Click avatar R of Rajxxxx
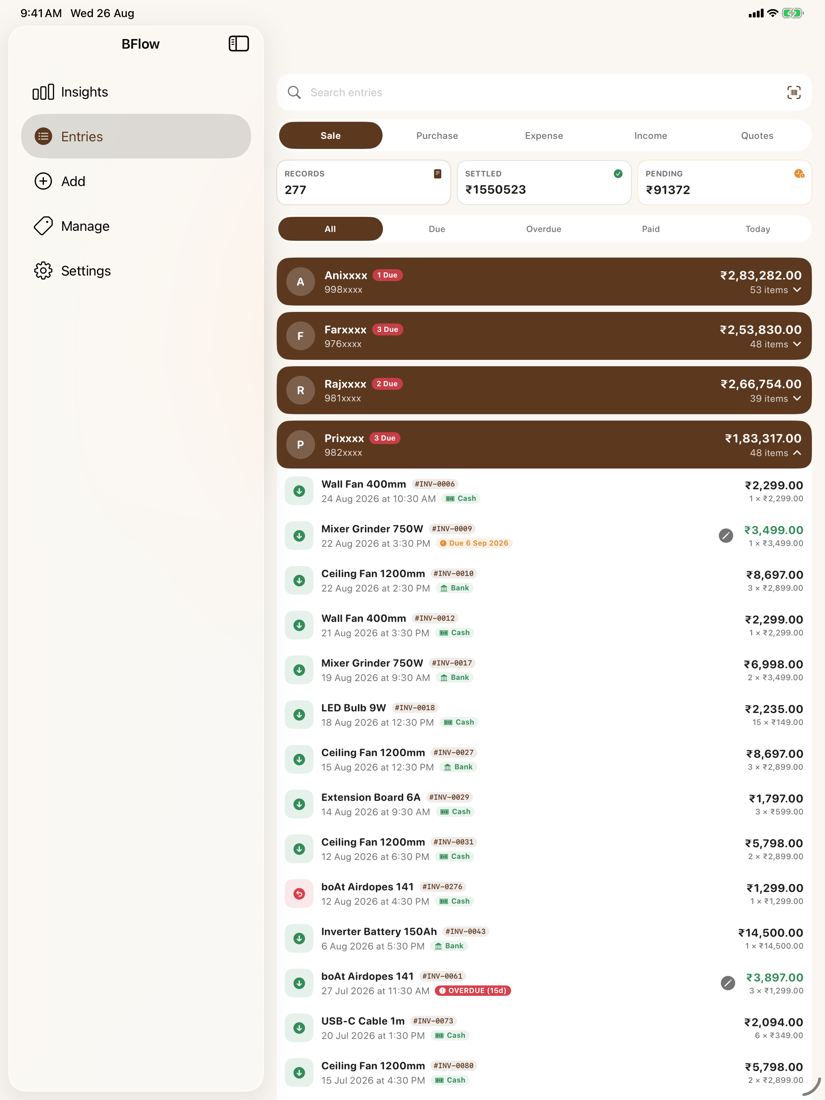 (300, 390)
